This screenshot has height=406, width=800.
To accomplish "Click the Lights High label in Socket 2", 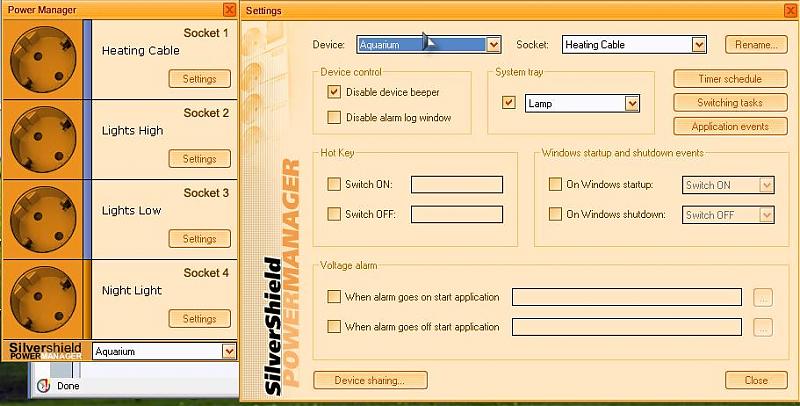I will pos(133,131).
